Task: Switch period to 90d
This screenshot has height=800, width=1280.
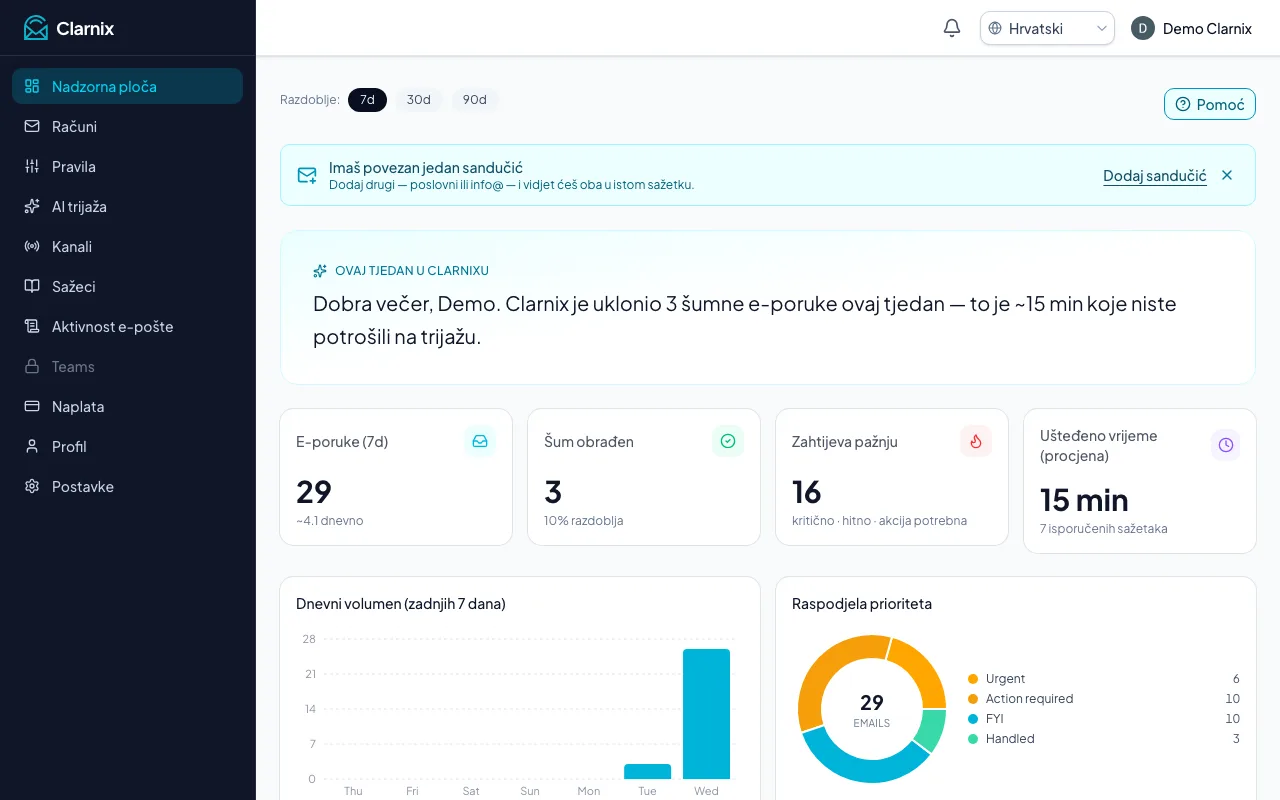Action: coord(475,100)
